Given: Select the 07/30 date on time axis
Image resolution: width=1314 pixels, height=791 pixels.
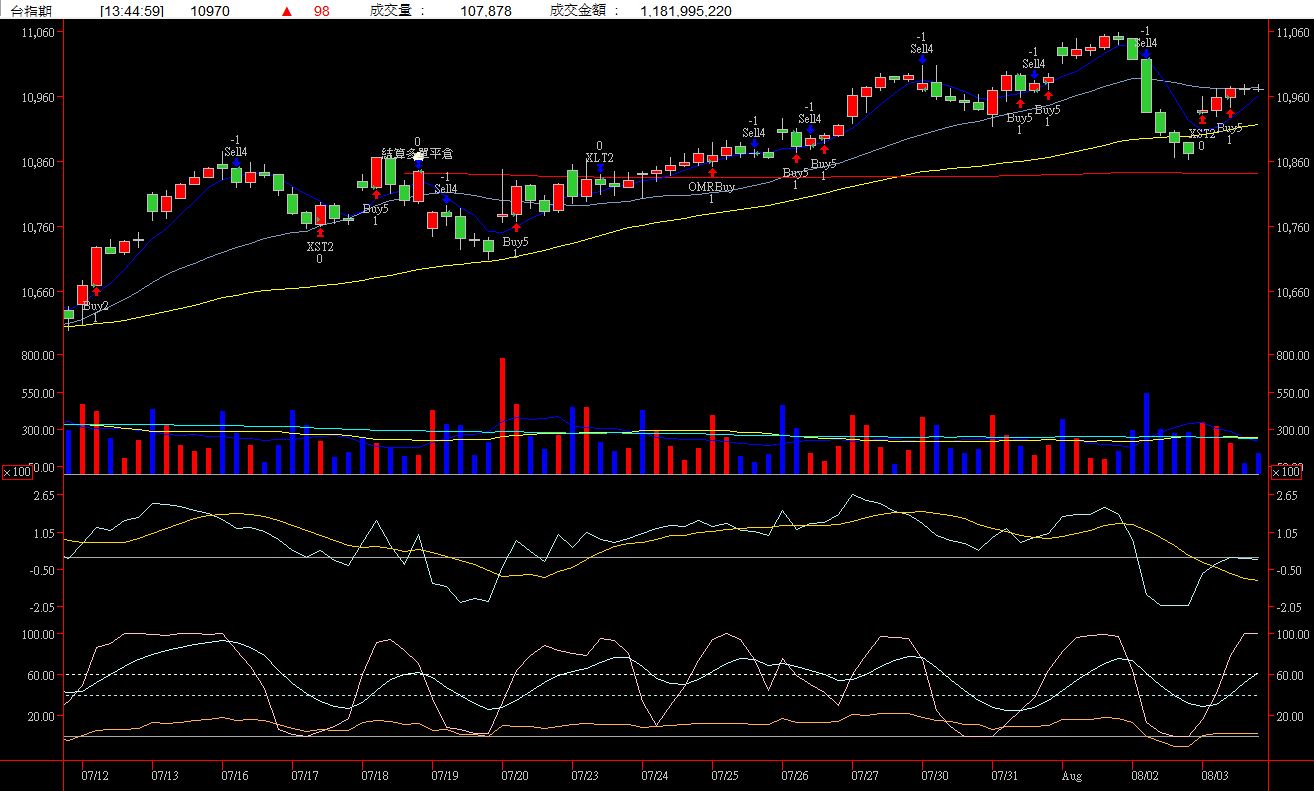Looking at the screenshot, I should 935,775.
